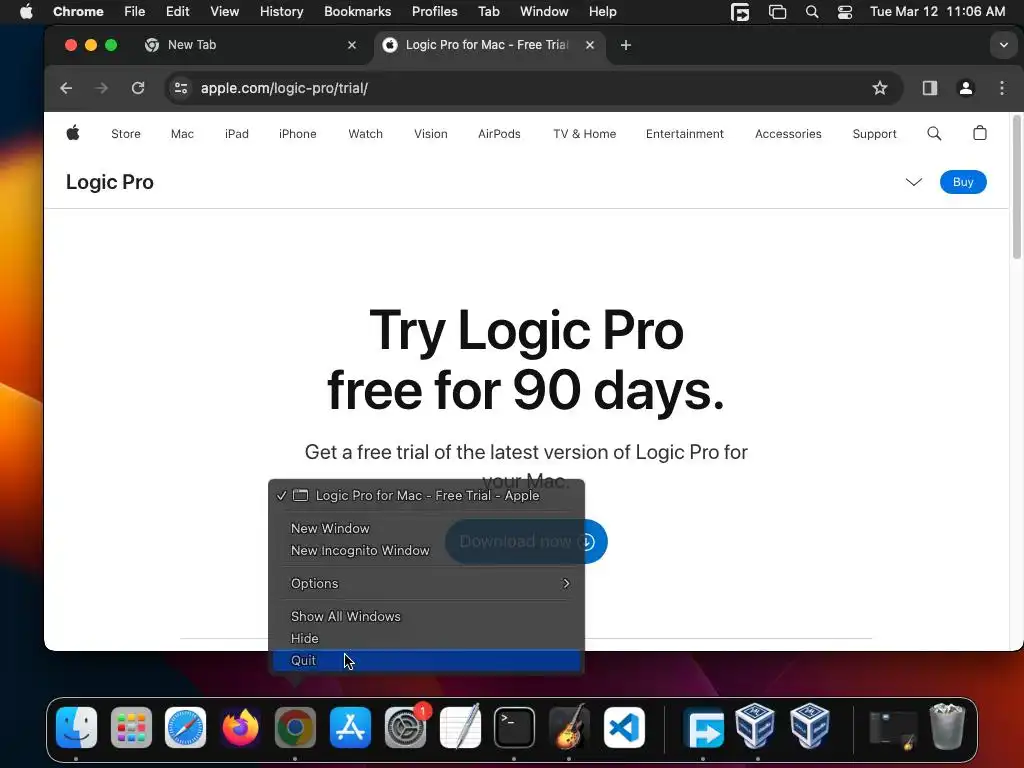Open Chrome's three-dot menu
The height and width of the screenshot is (768, 1024).
pyautogui.click(x=1002, y=88)
